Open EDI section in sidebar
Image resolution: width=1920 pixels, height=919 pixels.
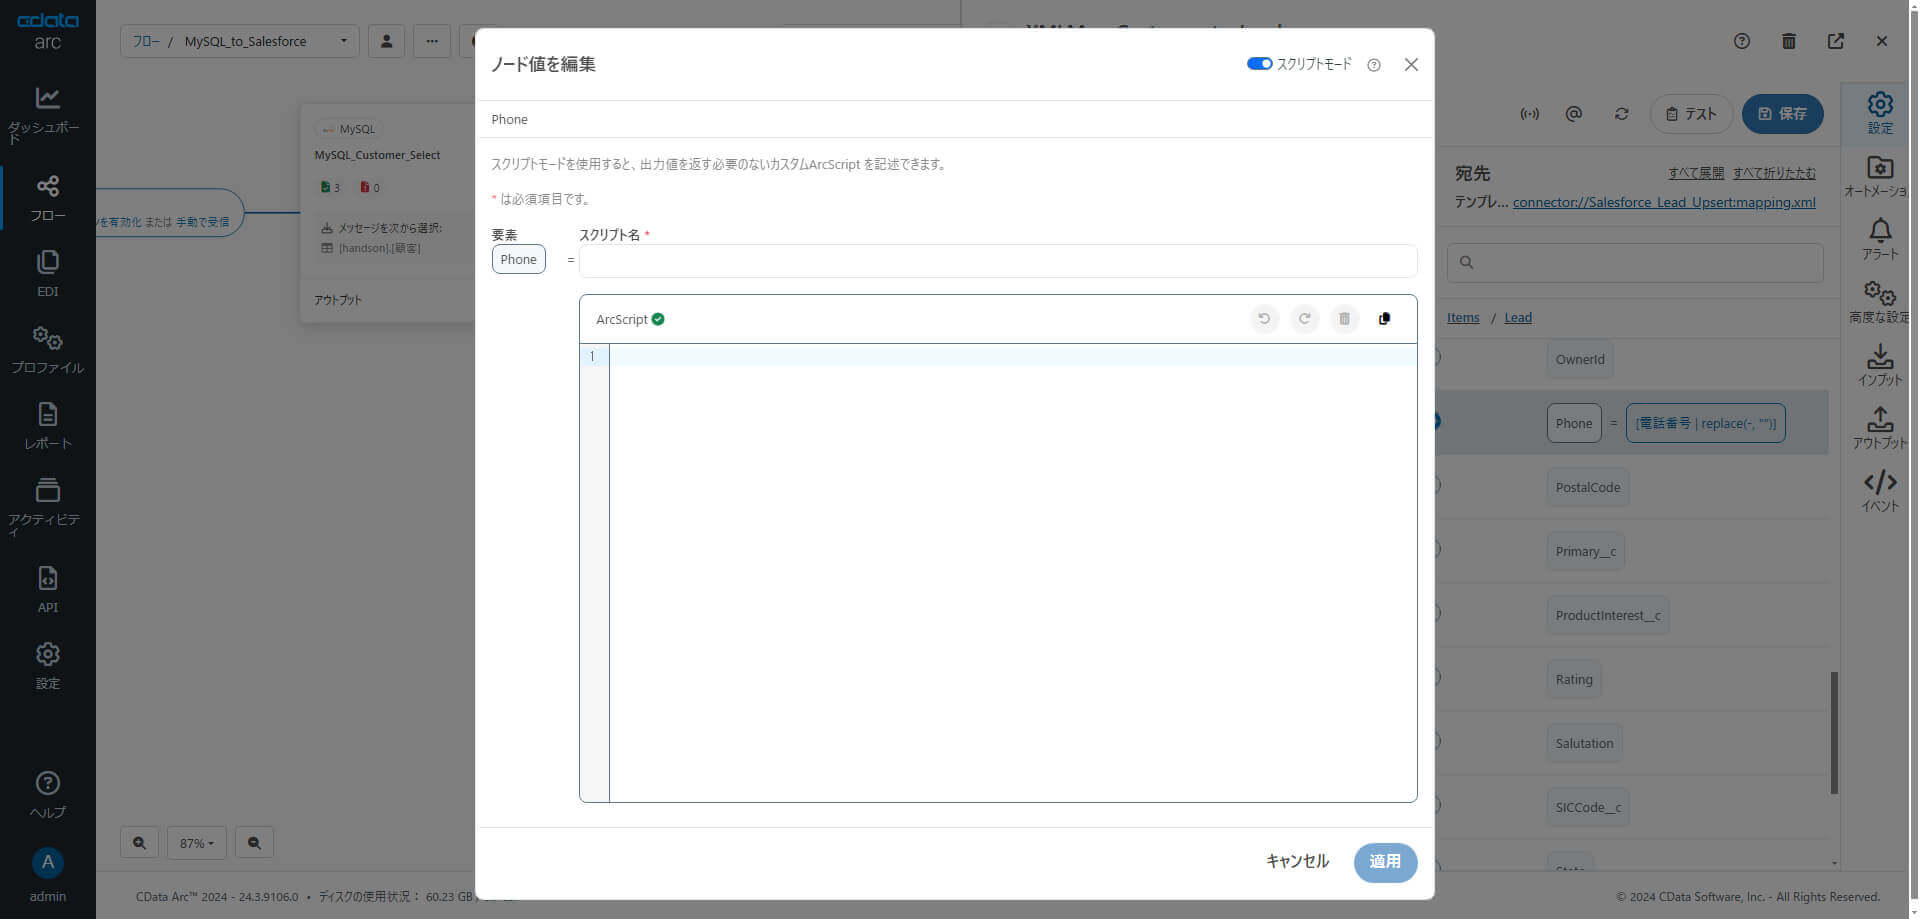click(x=48, y=274)
